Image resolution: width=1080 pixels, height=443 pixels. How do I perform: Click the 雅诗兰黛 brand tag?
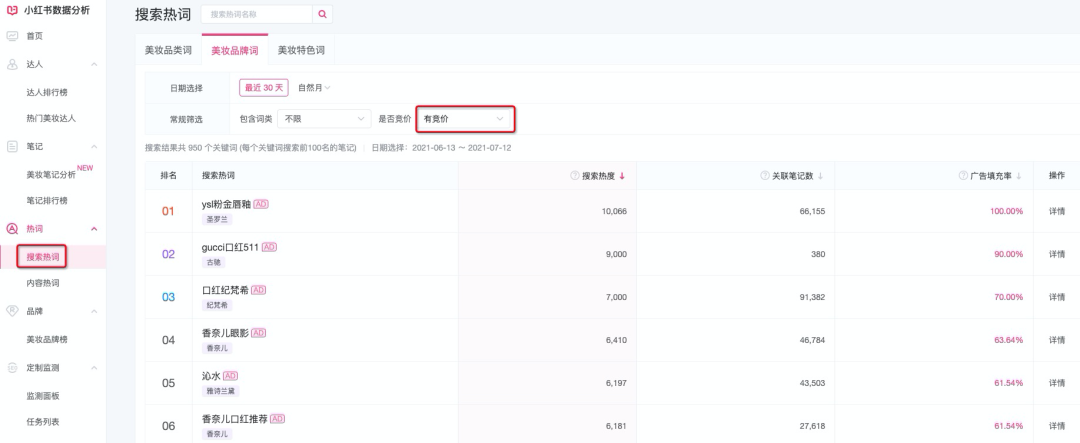point(220,391)
